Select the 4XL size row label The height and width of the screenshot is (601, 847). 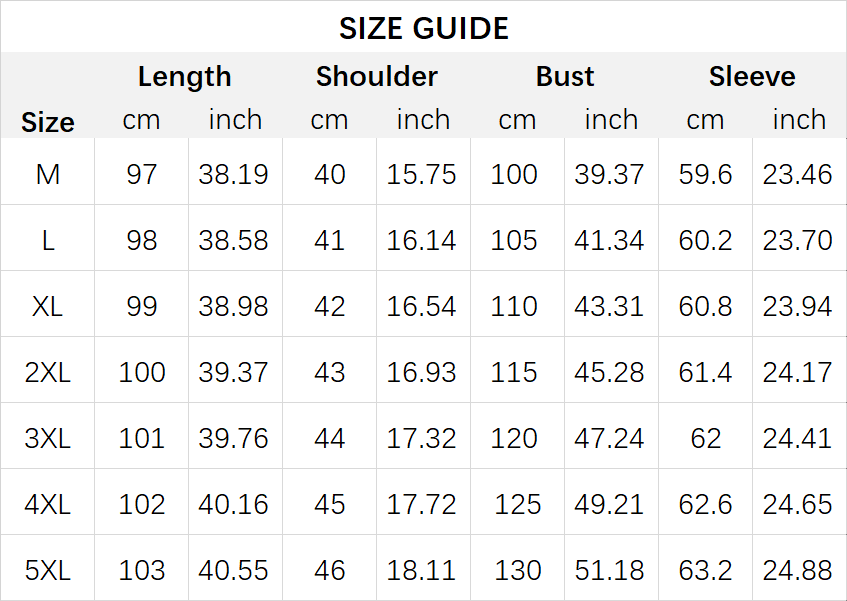(48, 505)
